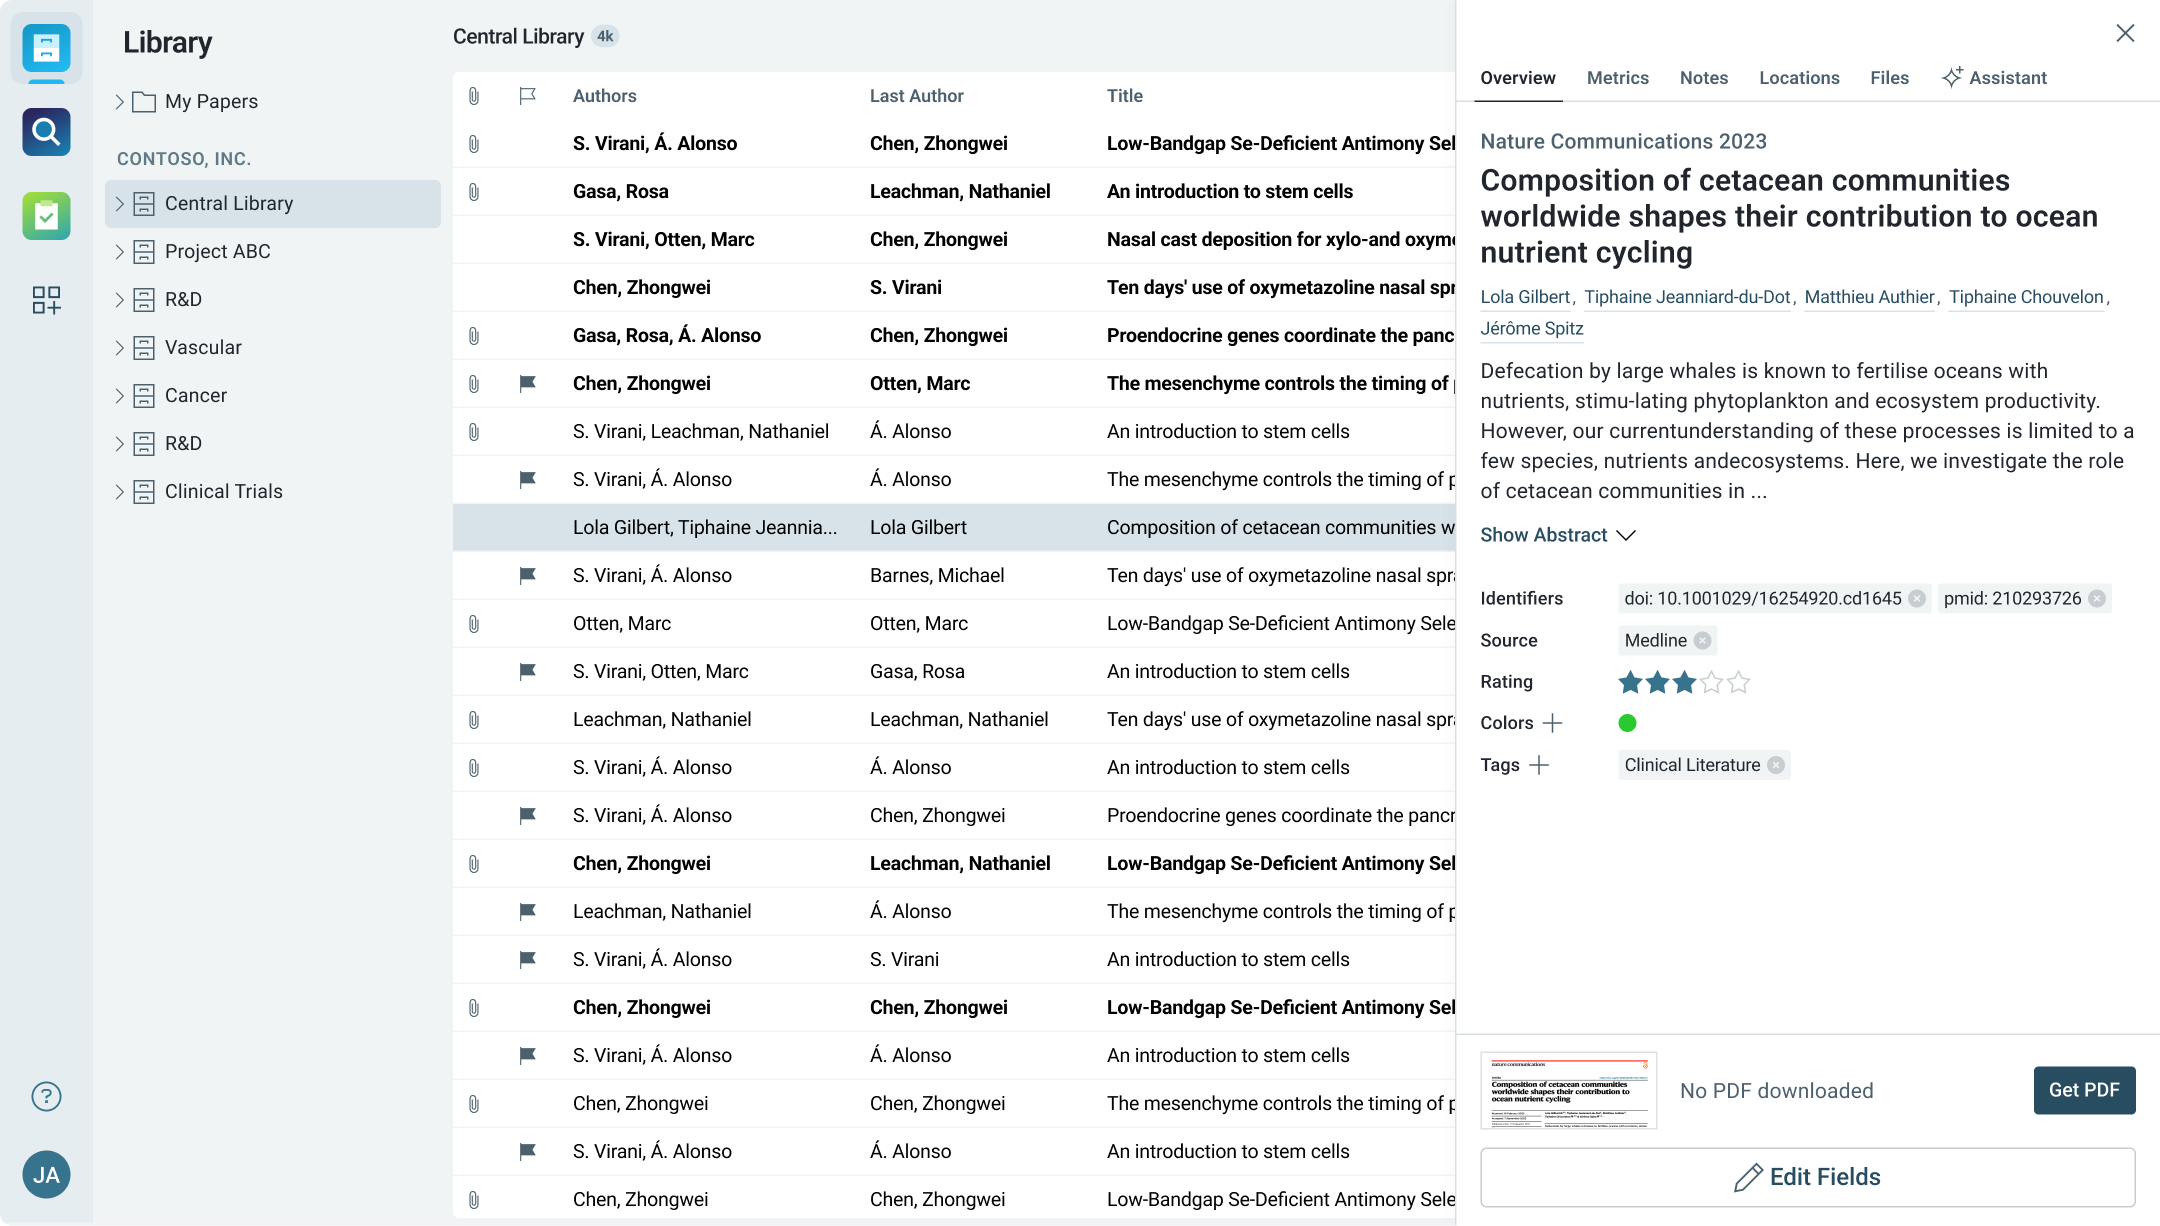Expand the Clinical Trials library
The image size is (2160, 1226).
click(120, 491)
